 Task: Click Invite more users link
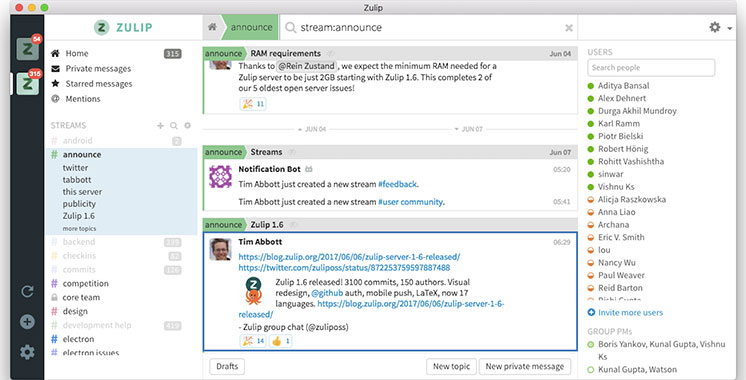click(x=630, y=312)
